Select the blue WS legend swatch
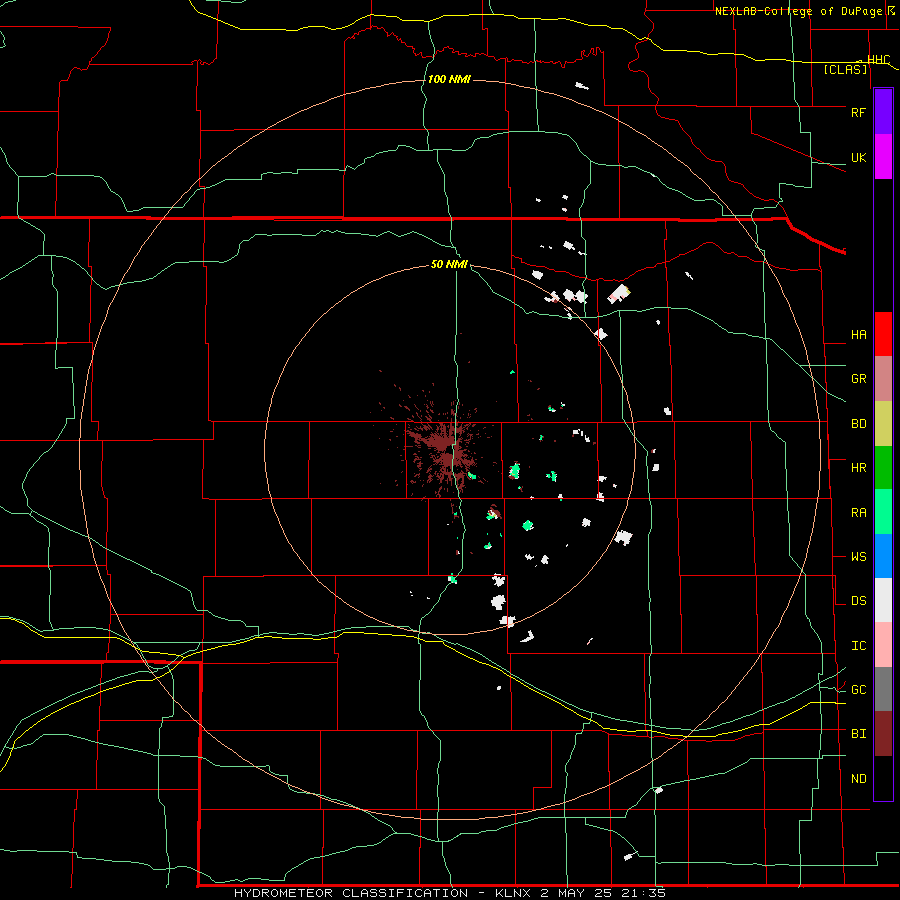The width and height of the screenshot is (900, 900). coord(883,556)
